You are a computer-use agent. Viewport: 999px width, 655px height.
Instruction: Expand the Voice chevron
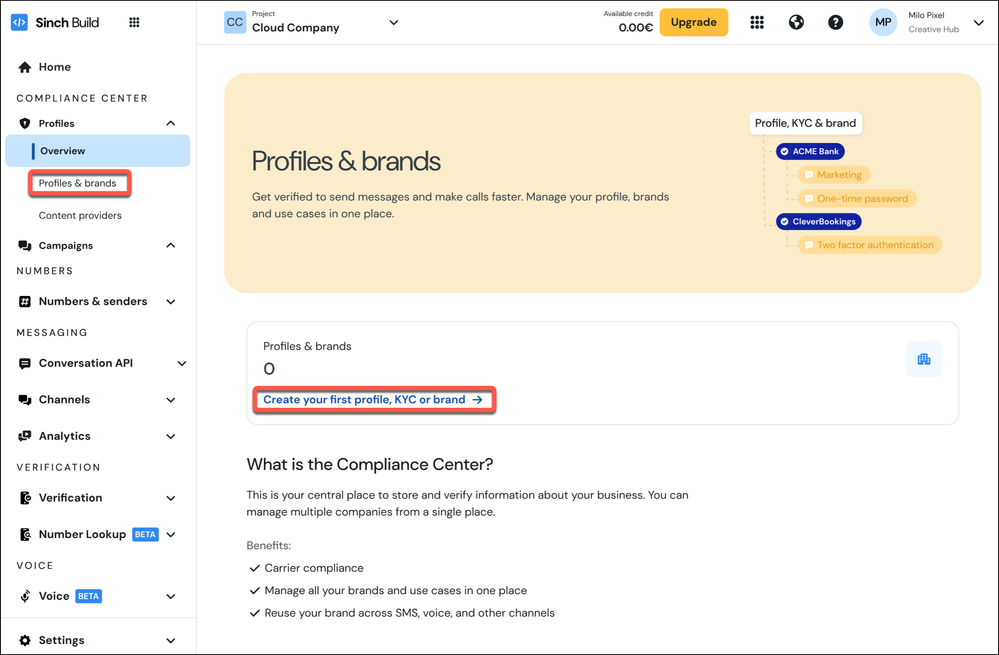click(171, 596)
